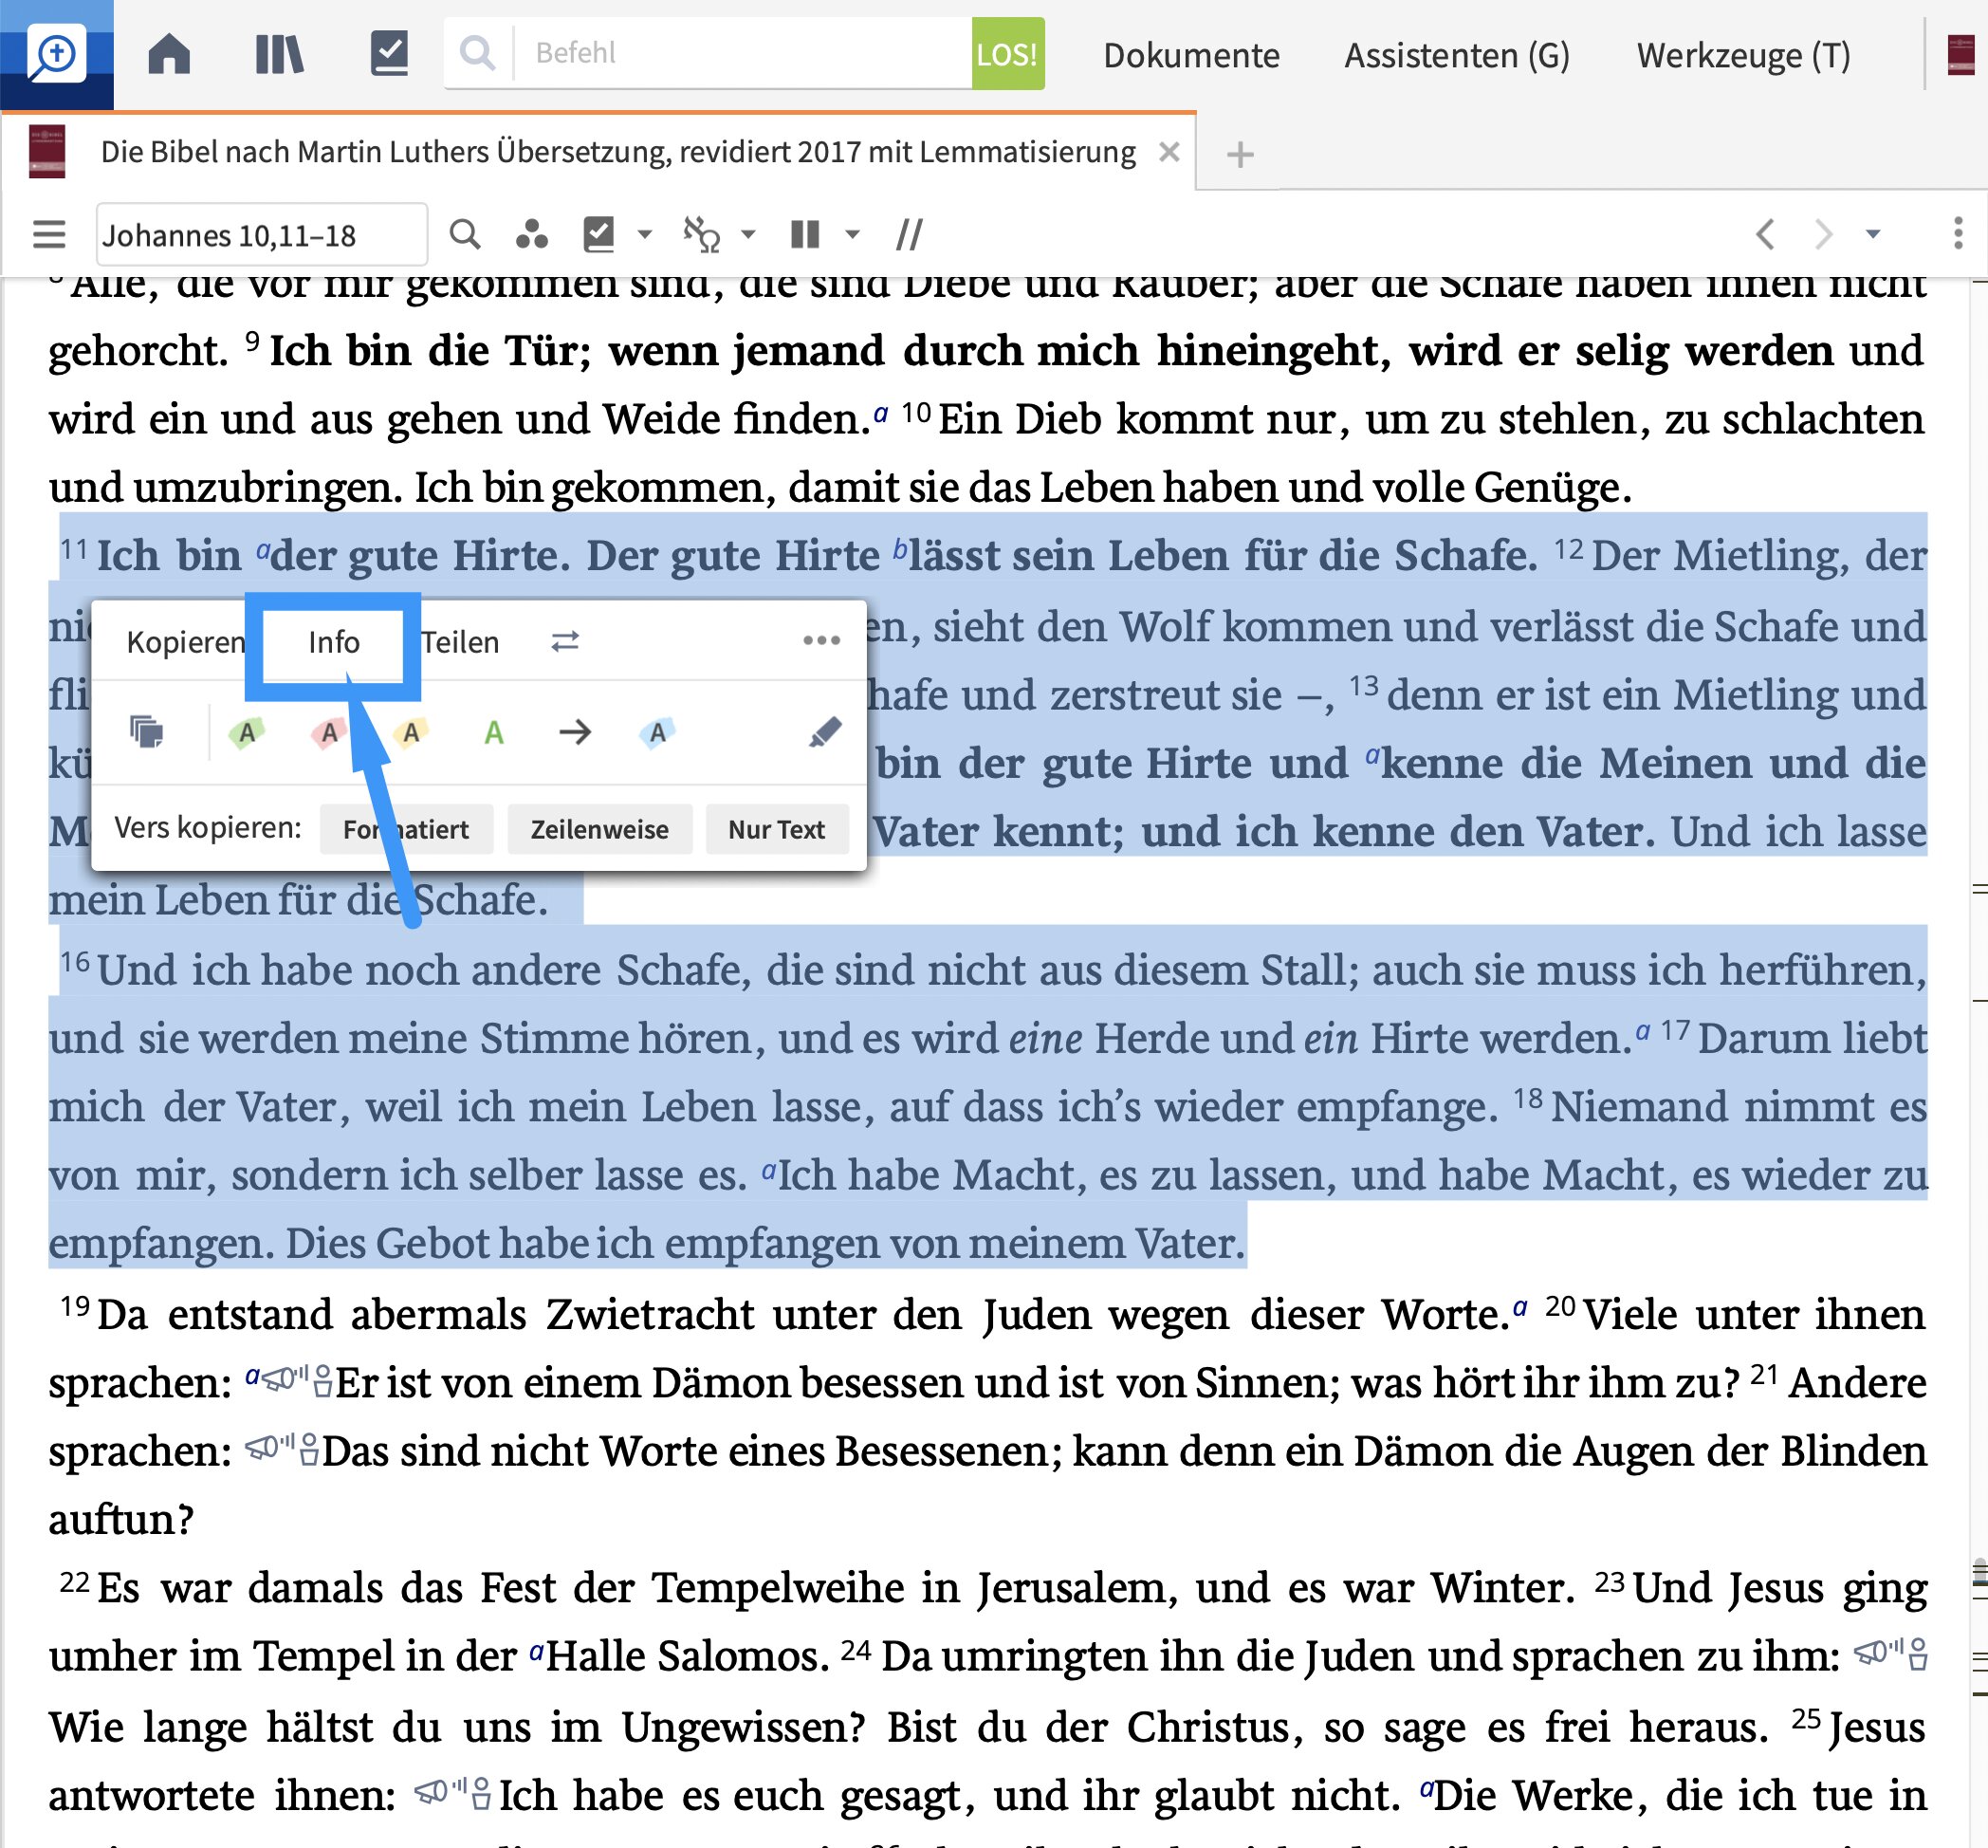Apply the green highlighter style

pos(246,733)
